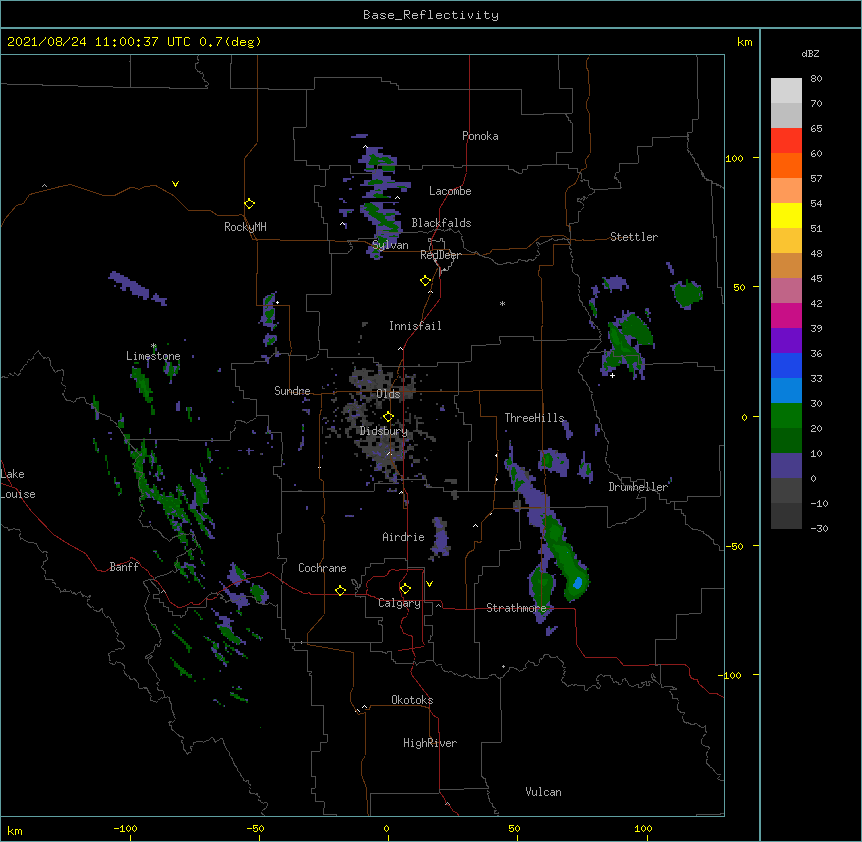The height and width of the screenshot is (842, 862).
Task: Click the blue storm core near Strathmore
Action: click(577, 583)
